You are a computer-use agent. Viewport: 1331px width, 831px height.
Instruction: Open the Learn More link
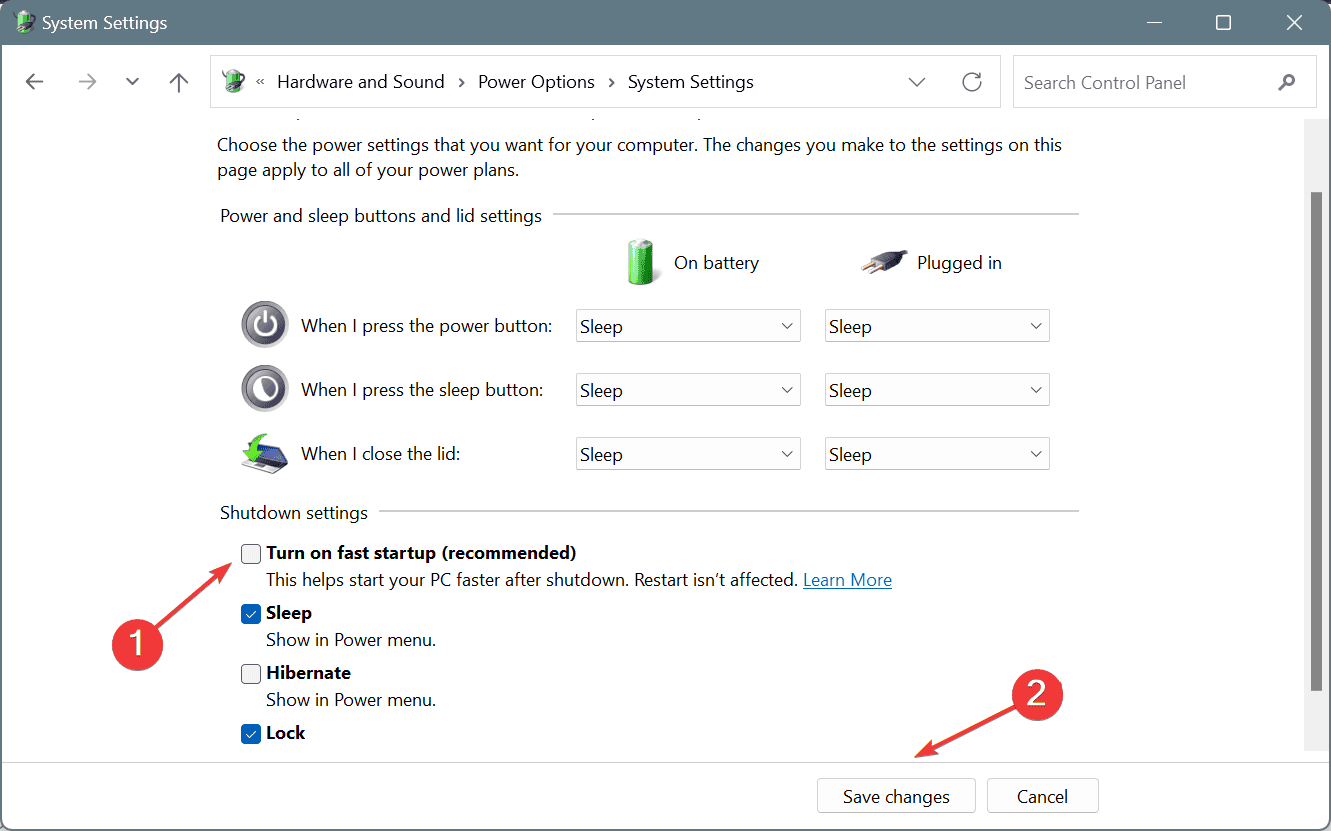point(847,580)
